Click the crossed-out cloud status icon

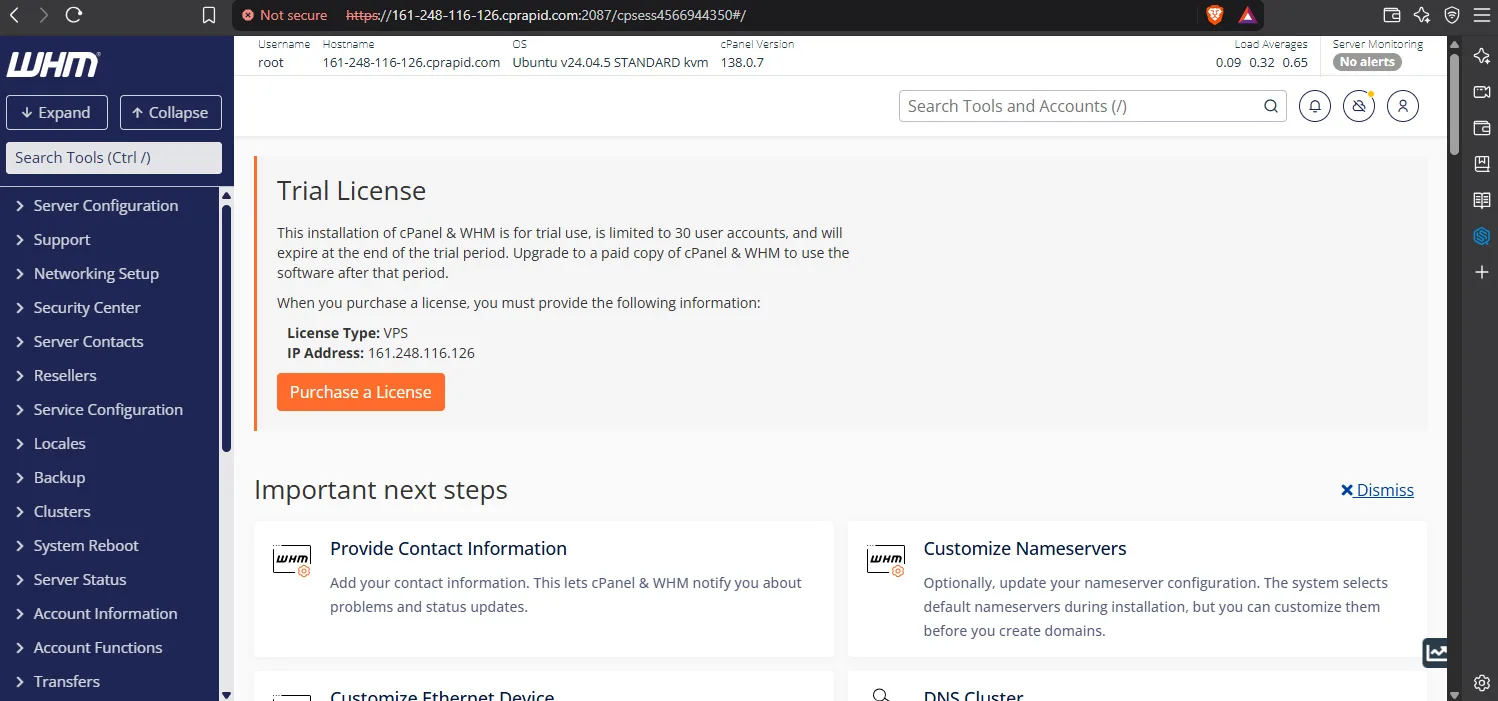[1359, 106]
